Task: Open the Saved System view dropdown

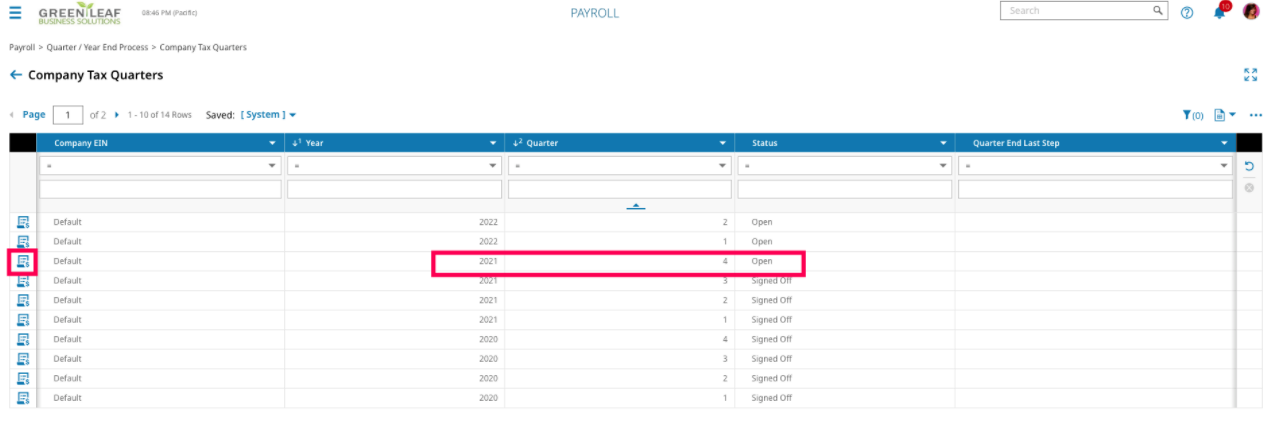Action: pyautogui.click(x=268, y=115)
